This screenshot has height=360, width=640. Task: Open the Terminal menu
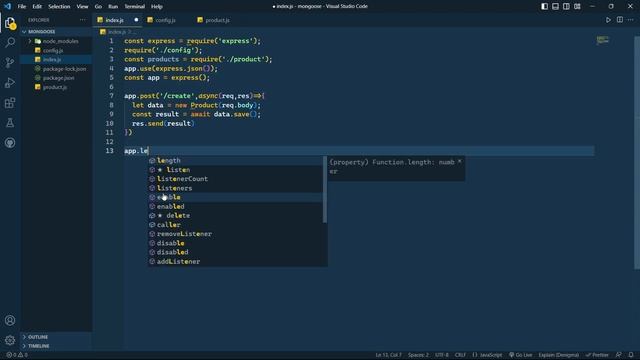[134, 7]
